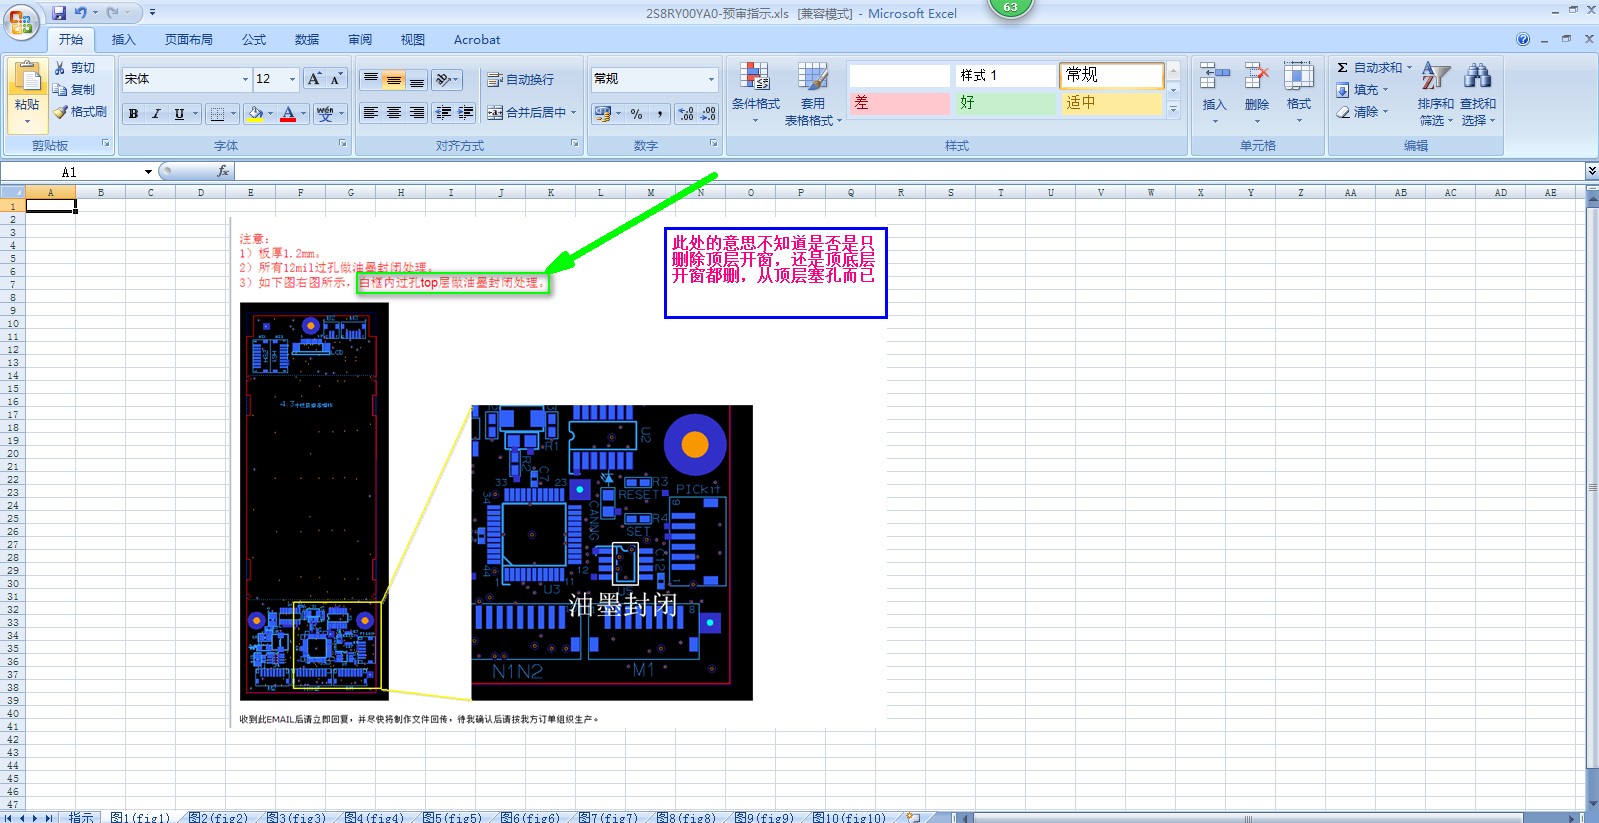
Task: Click the Excel help question icon
Action: tap(1523, 40)
